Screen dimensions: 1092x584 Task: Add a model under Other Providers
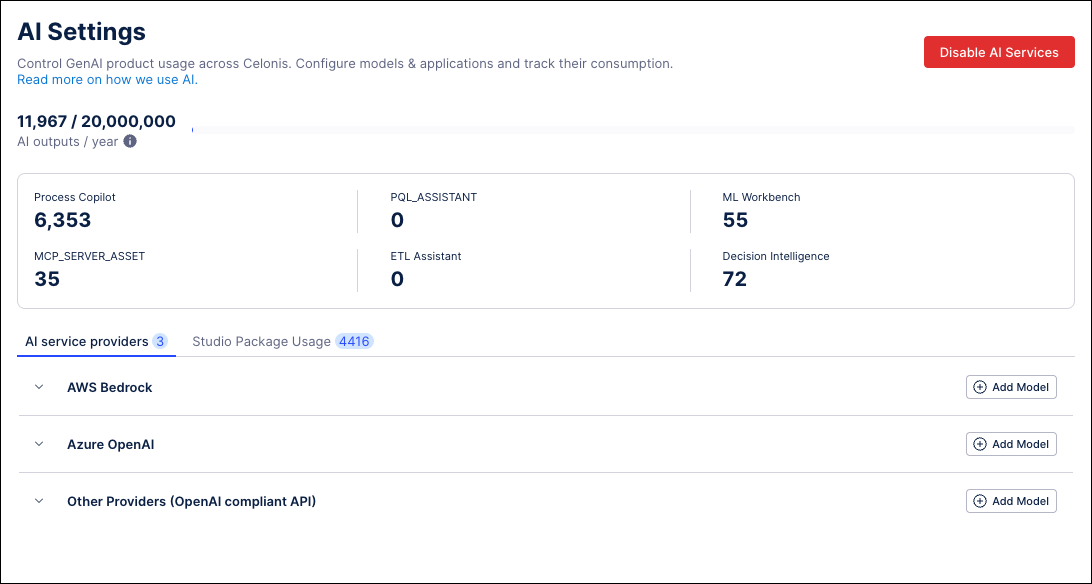click(1011, 501)
